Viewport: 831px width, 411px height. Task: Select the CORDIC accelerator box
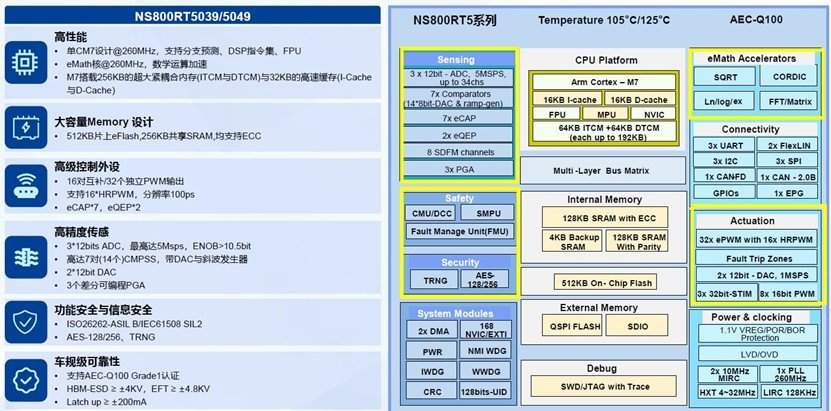787,77
